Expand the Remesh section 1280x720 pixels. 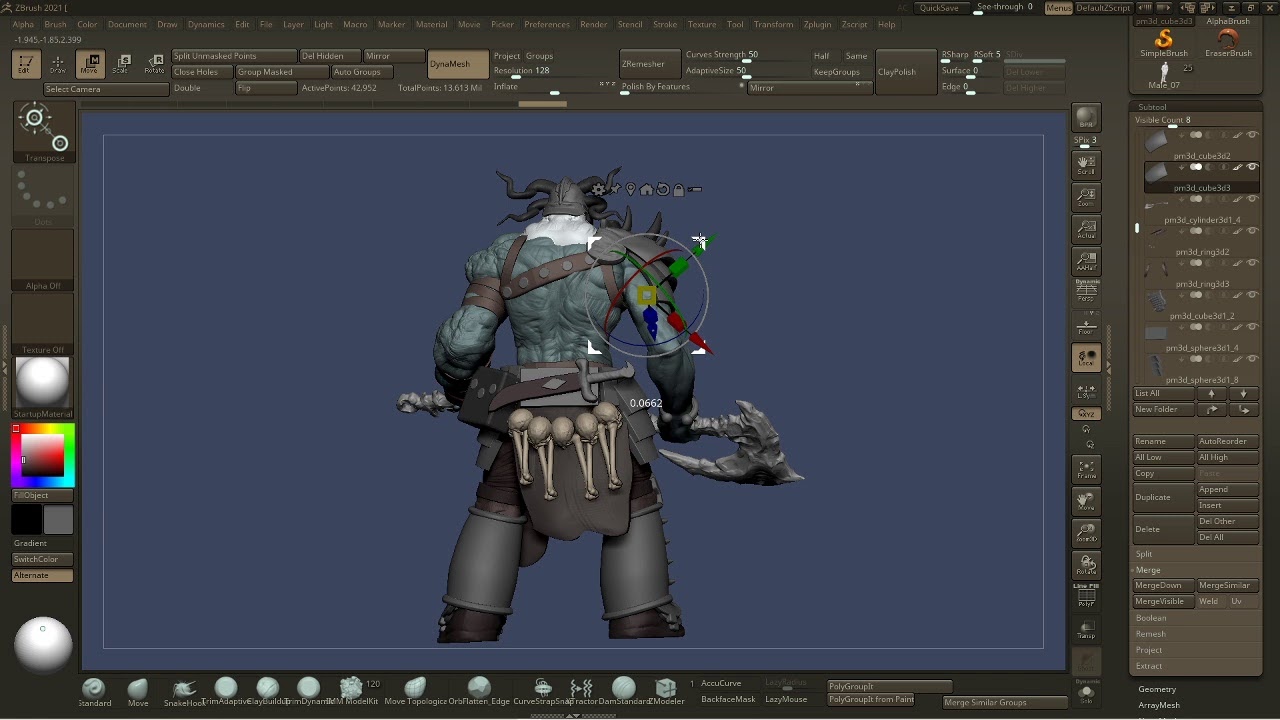(1151, 634)
